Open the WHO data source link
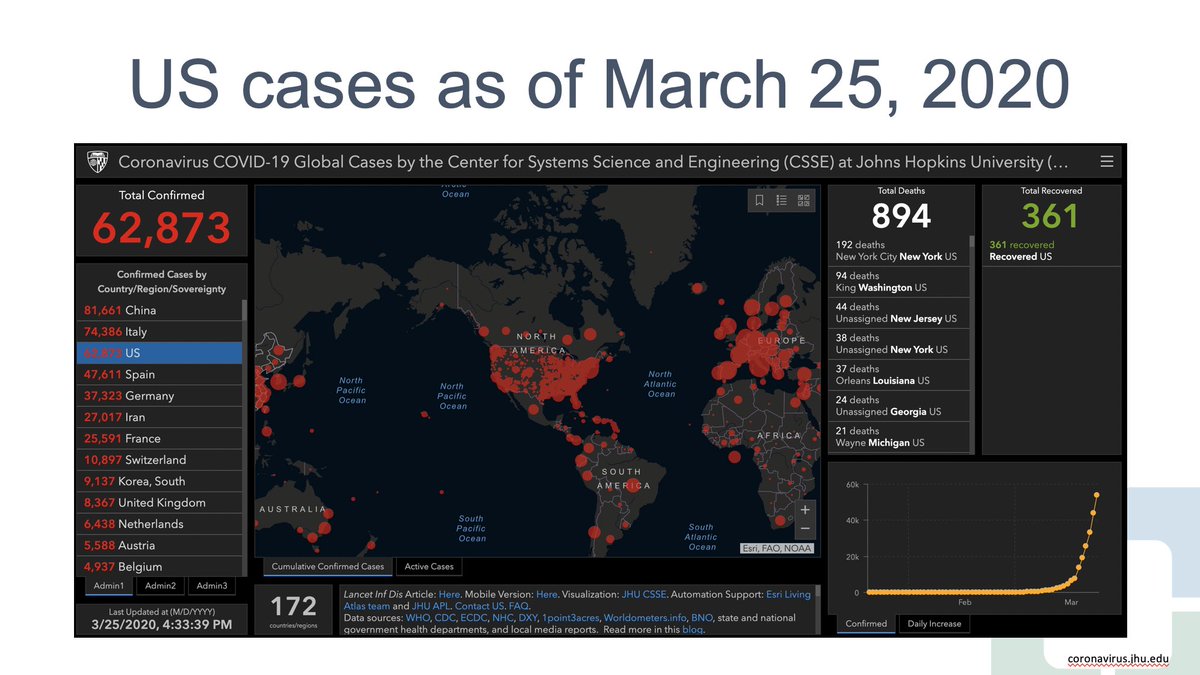This screenshot has height=675, width=1200. click(x=417, y=618)
